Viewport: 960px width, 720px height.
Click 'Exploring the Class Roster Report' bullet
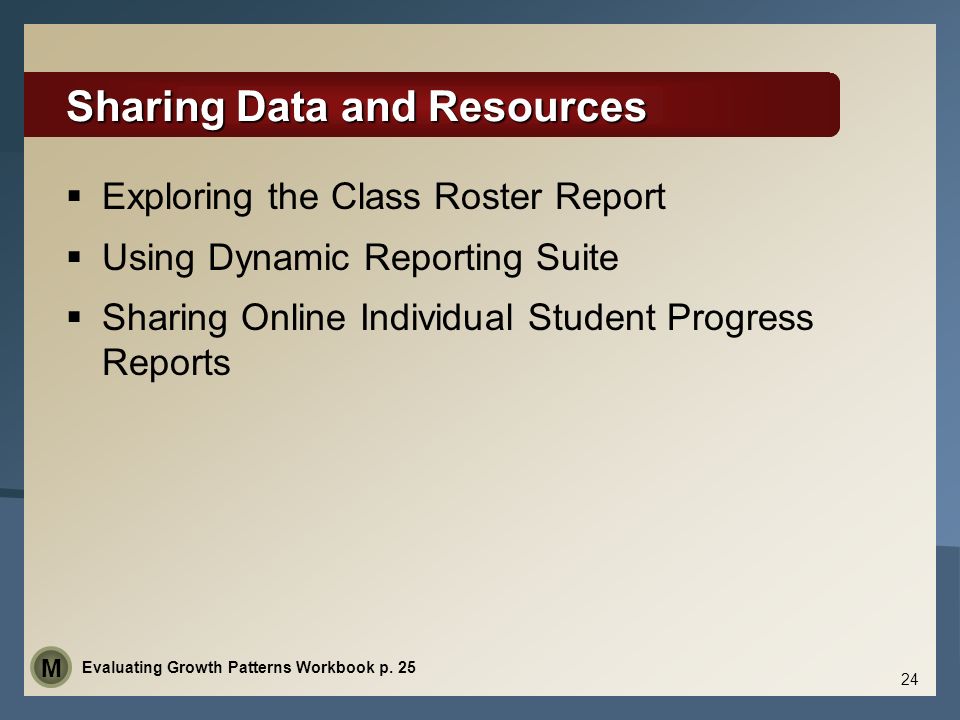click(384, 197)
